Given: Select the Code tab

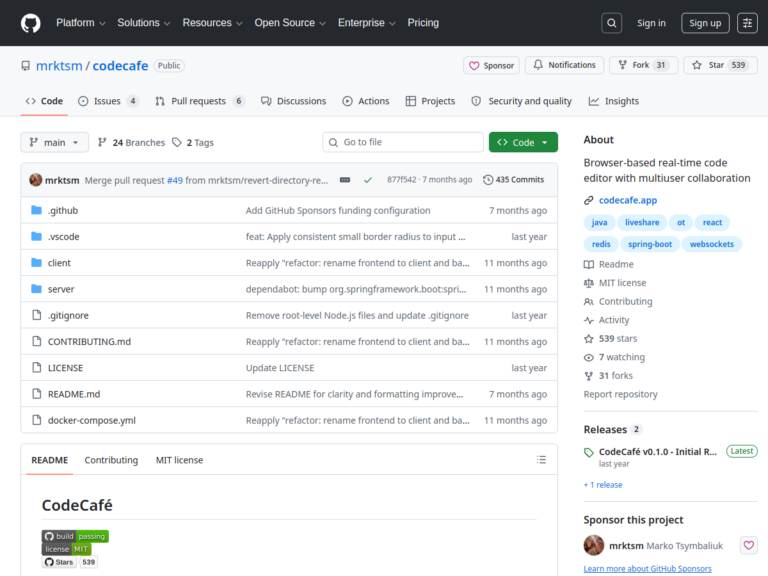Looking at the screenshot, I should click(44, 101).
